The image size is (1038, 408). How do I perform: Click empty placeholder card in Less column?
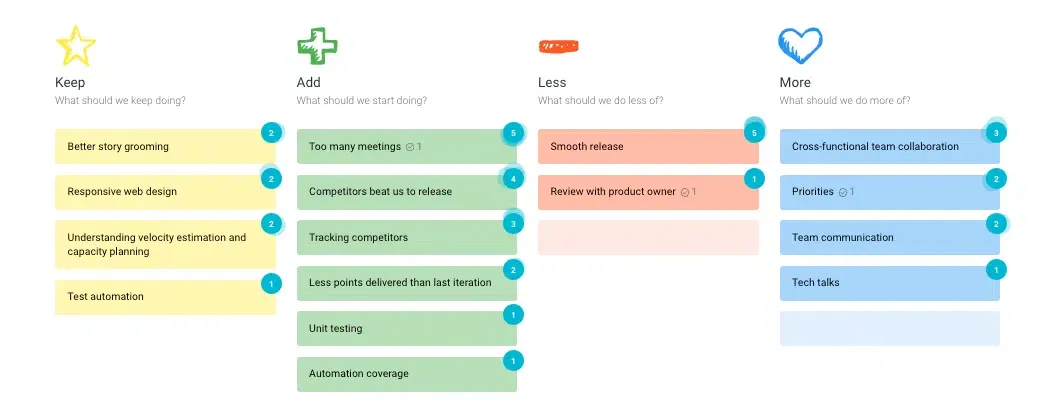tap(648, 237)
